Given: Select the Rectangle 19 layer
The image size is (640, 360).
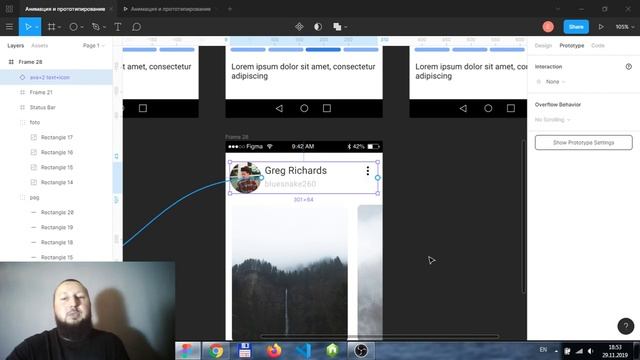Looking at the screenshot, I should (56, 227).
